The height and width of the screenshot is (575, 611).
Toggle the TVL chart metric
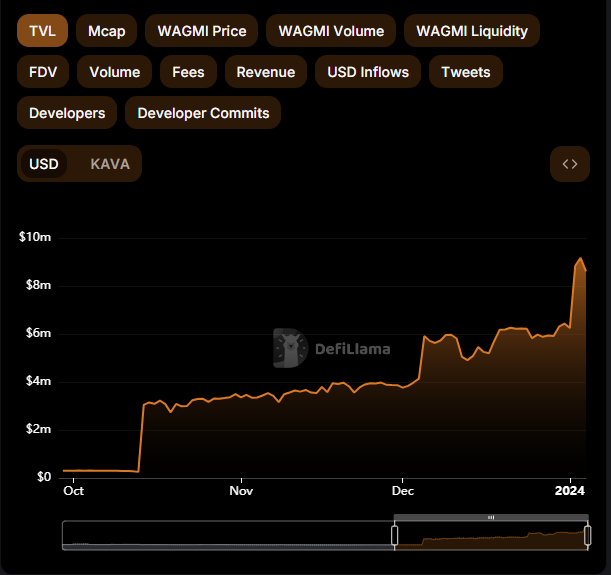pyautogui.click(x=42, y=31)
